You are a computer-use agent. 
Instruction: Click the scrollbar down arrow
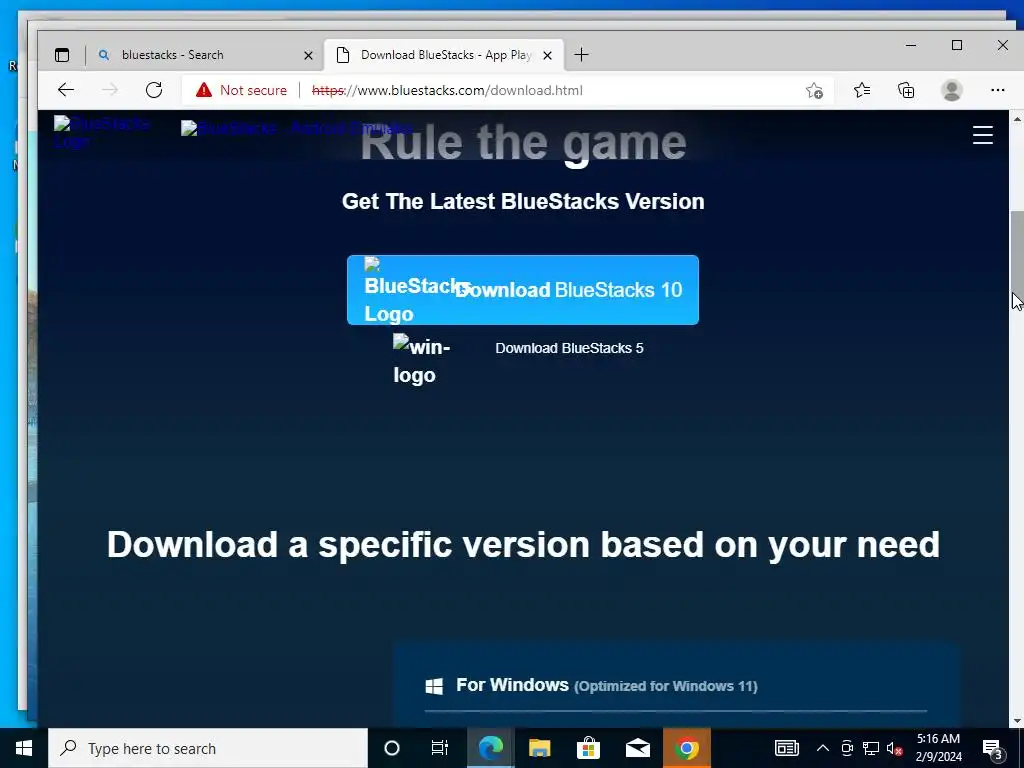pos(1017,721)
